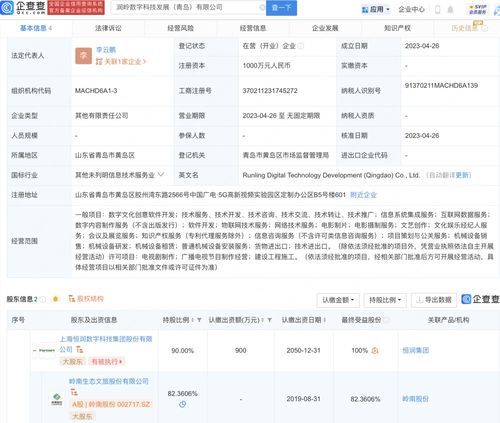
Task: Open the notification bell icon
Action: 450,10
